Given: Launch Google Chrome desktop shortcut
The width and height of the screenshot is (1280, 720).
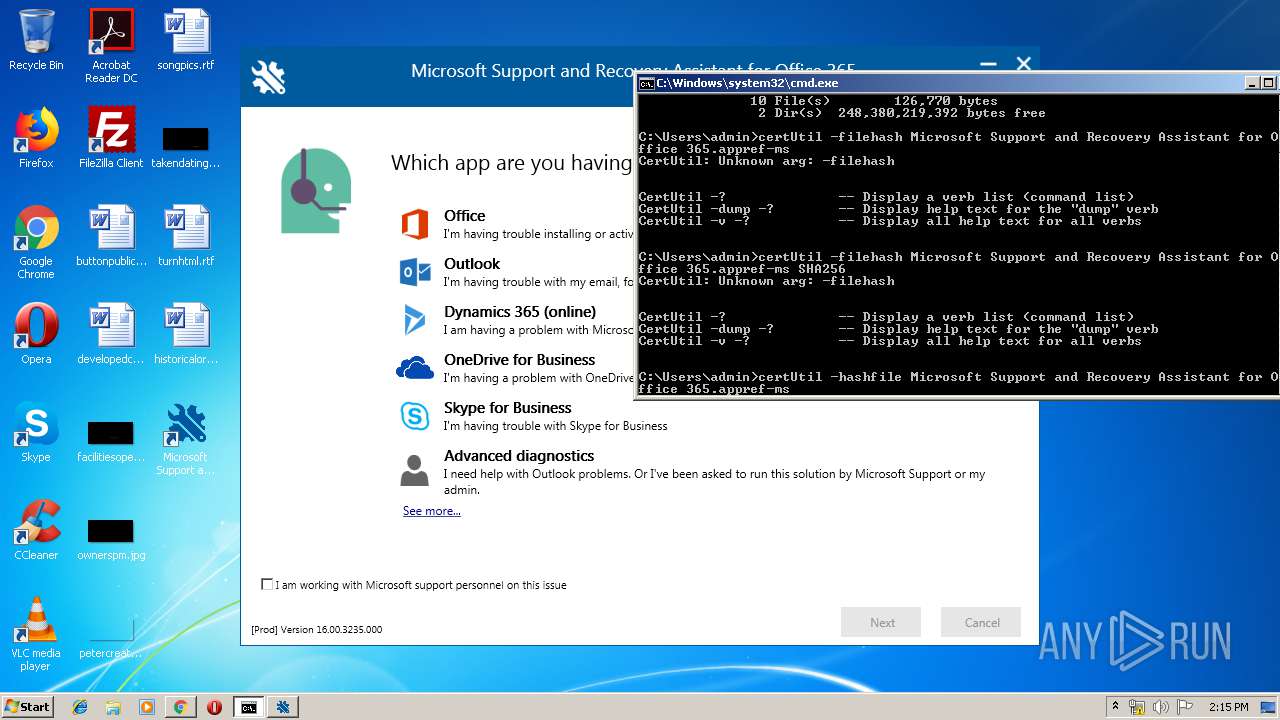Looking at the screenshot, I should (36, 242).
